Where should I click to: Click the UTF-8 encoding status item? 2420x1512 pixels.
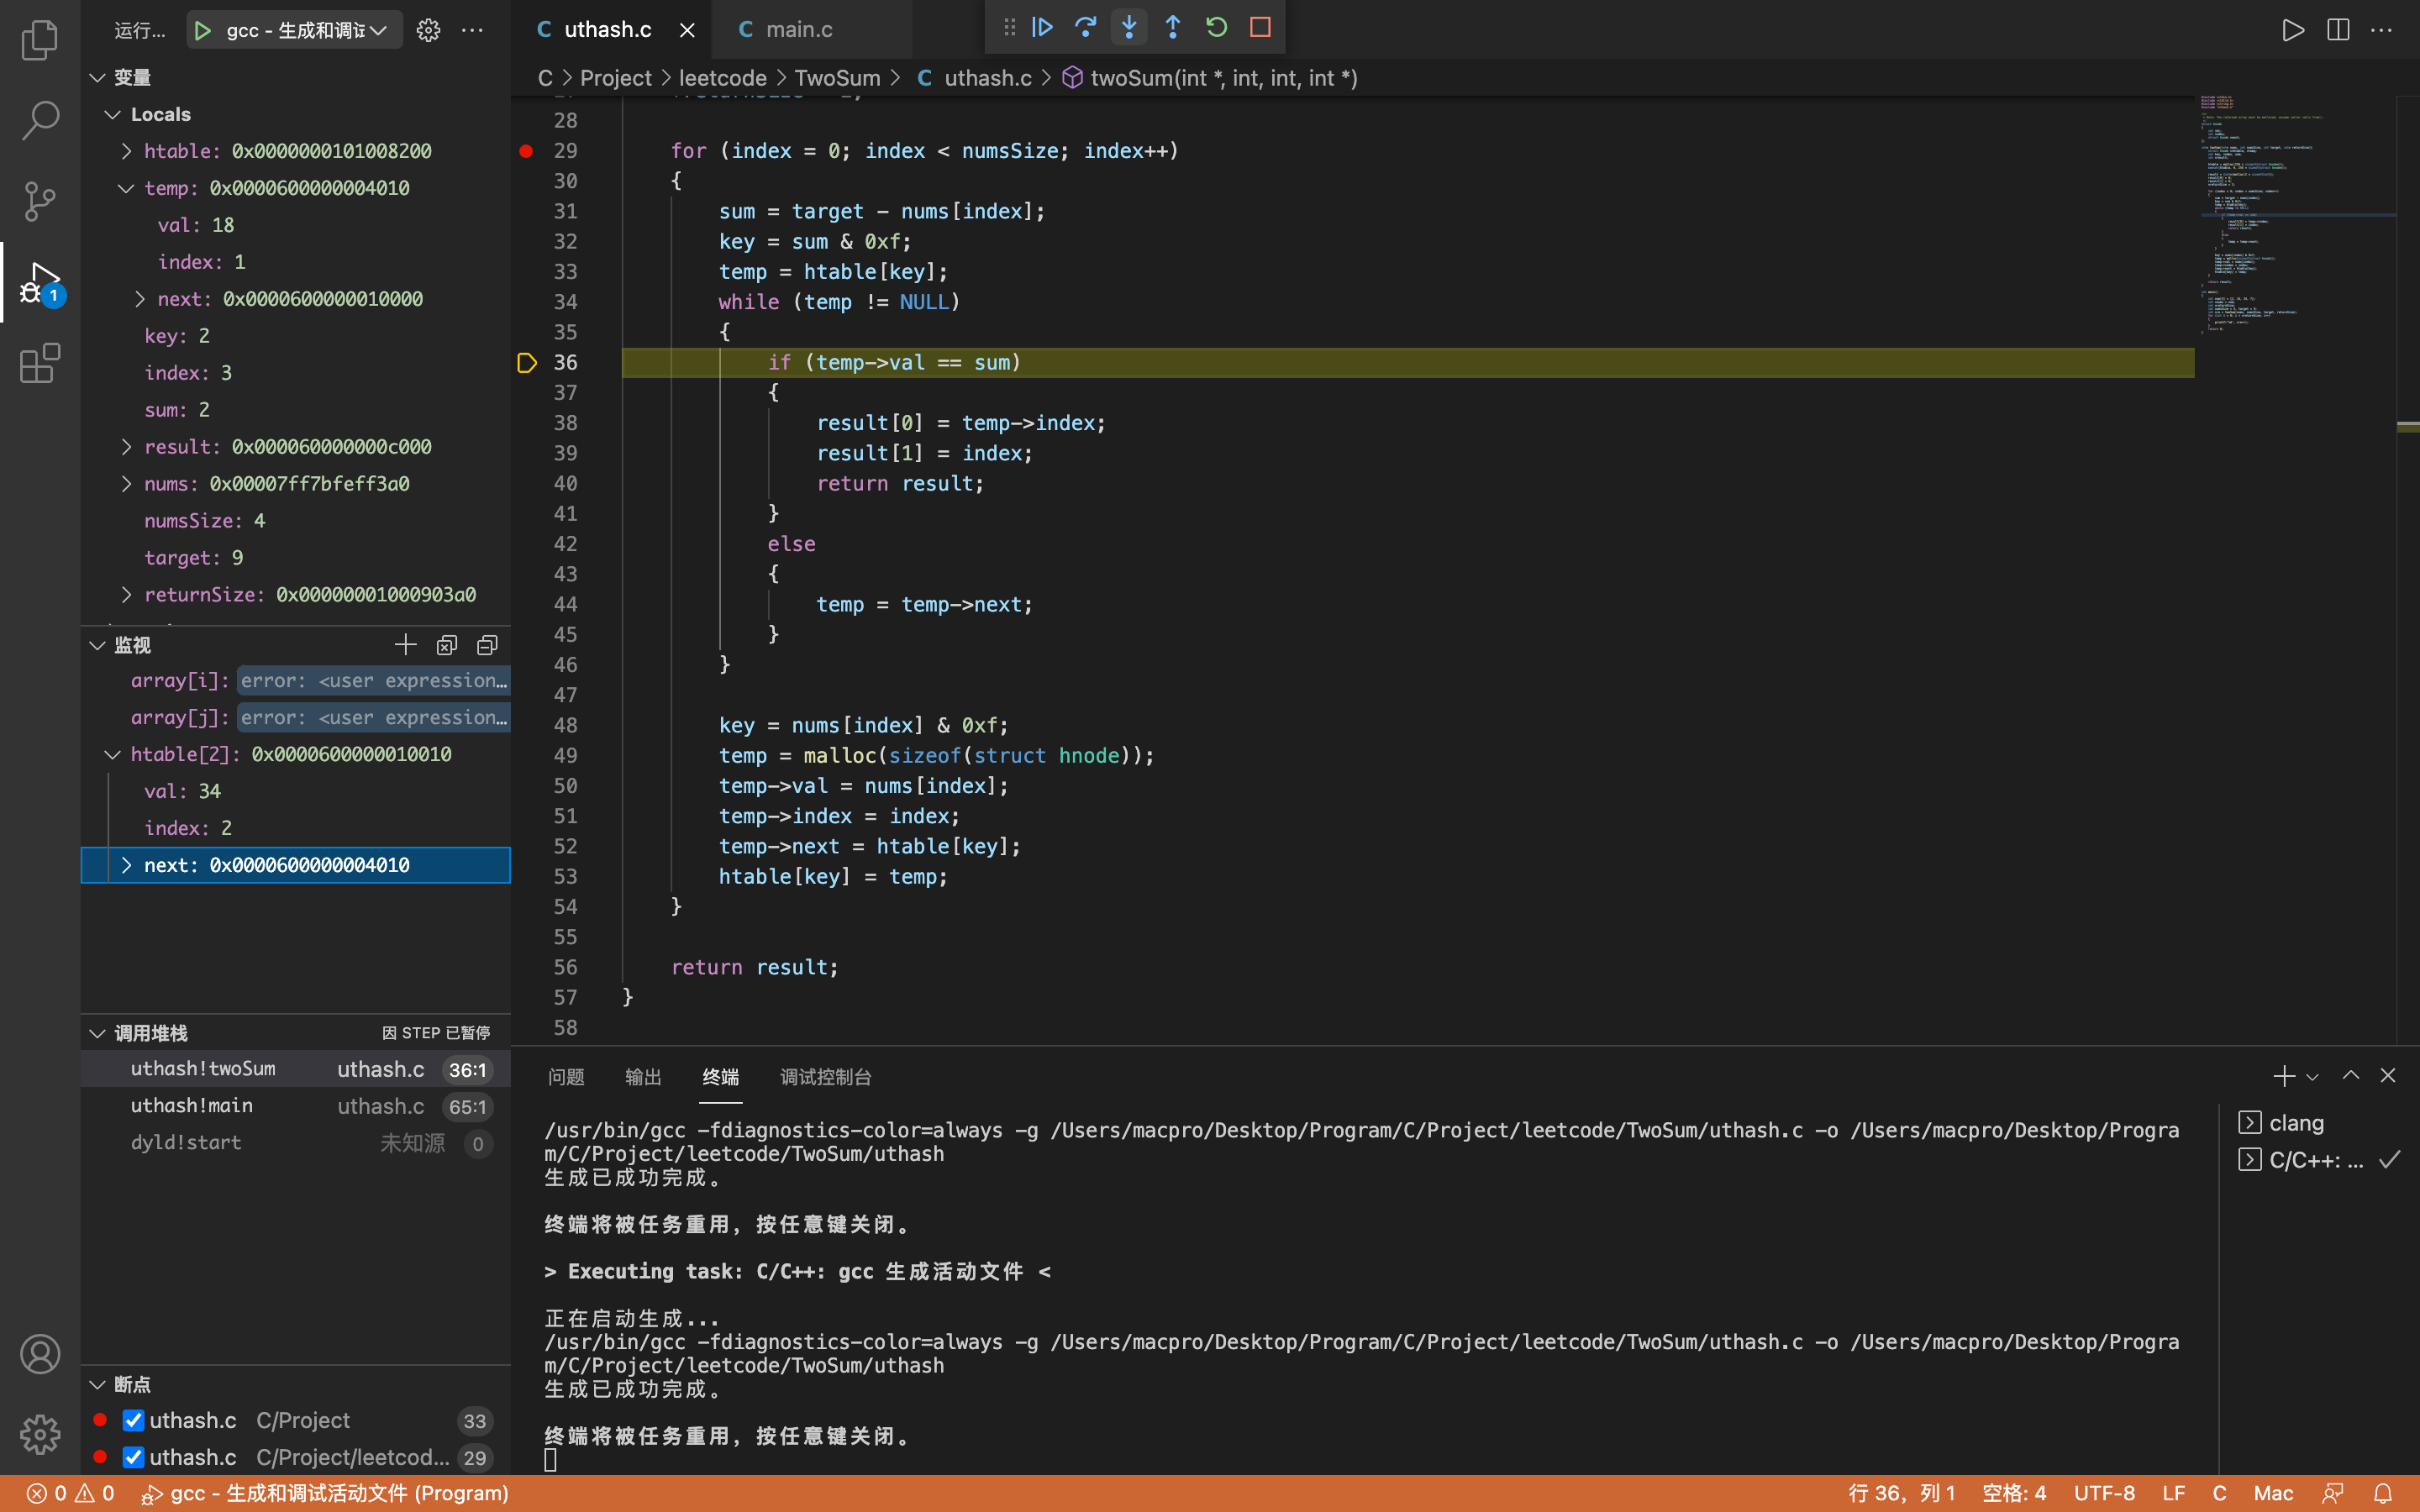coord(2104,1493)
